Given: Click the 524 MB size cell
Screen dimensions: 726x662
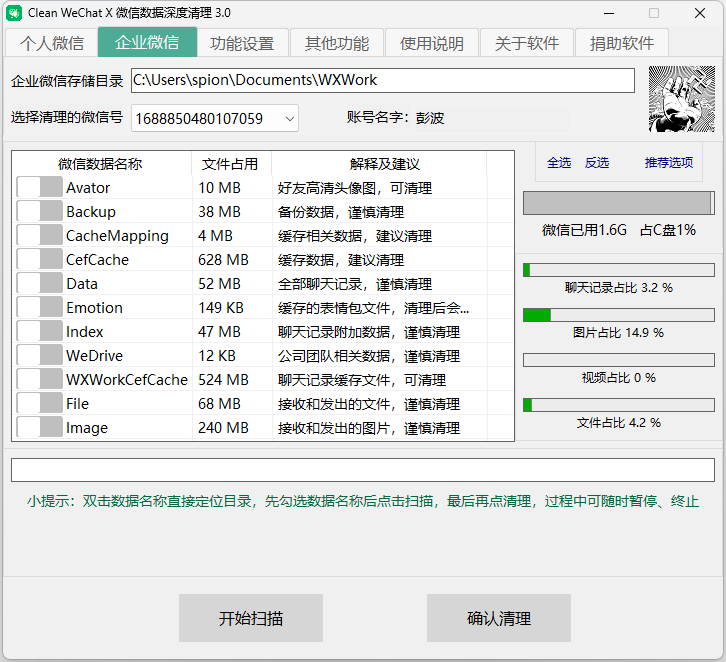Looking at the screenshot, I should tap(223, 380).
